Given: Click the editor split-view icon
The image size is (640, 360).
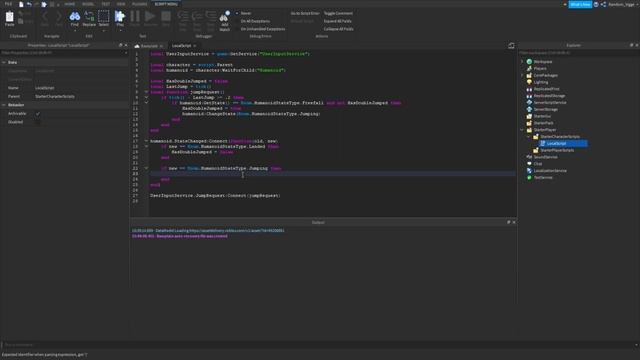Looking at the screenshot, I should point(511,46).
